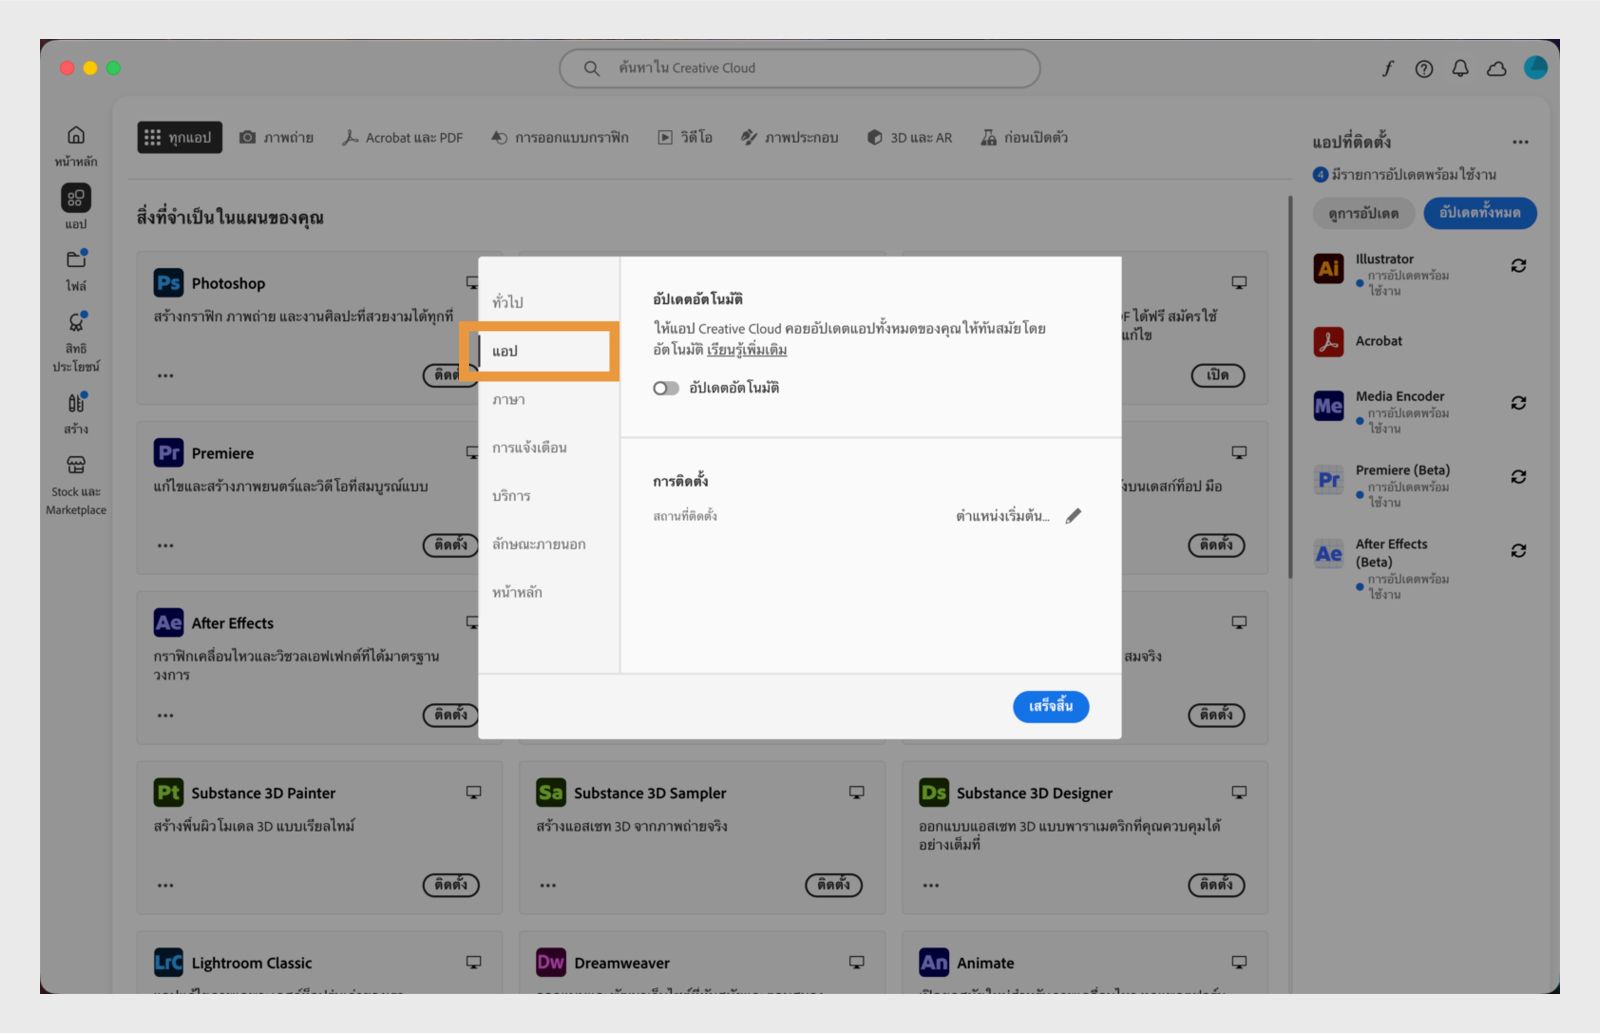
Task: Click the After Effects (Beta) update refresh icon
Action: (1518, 551)
